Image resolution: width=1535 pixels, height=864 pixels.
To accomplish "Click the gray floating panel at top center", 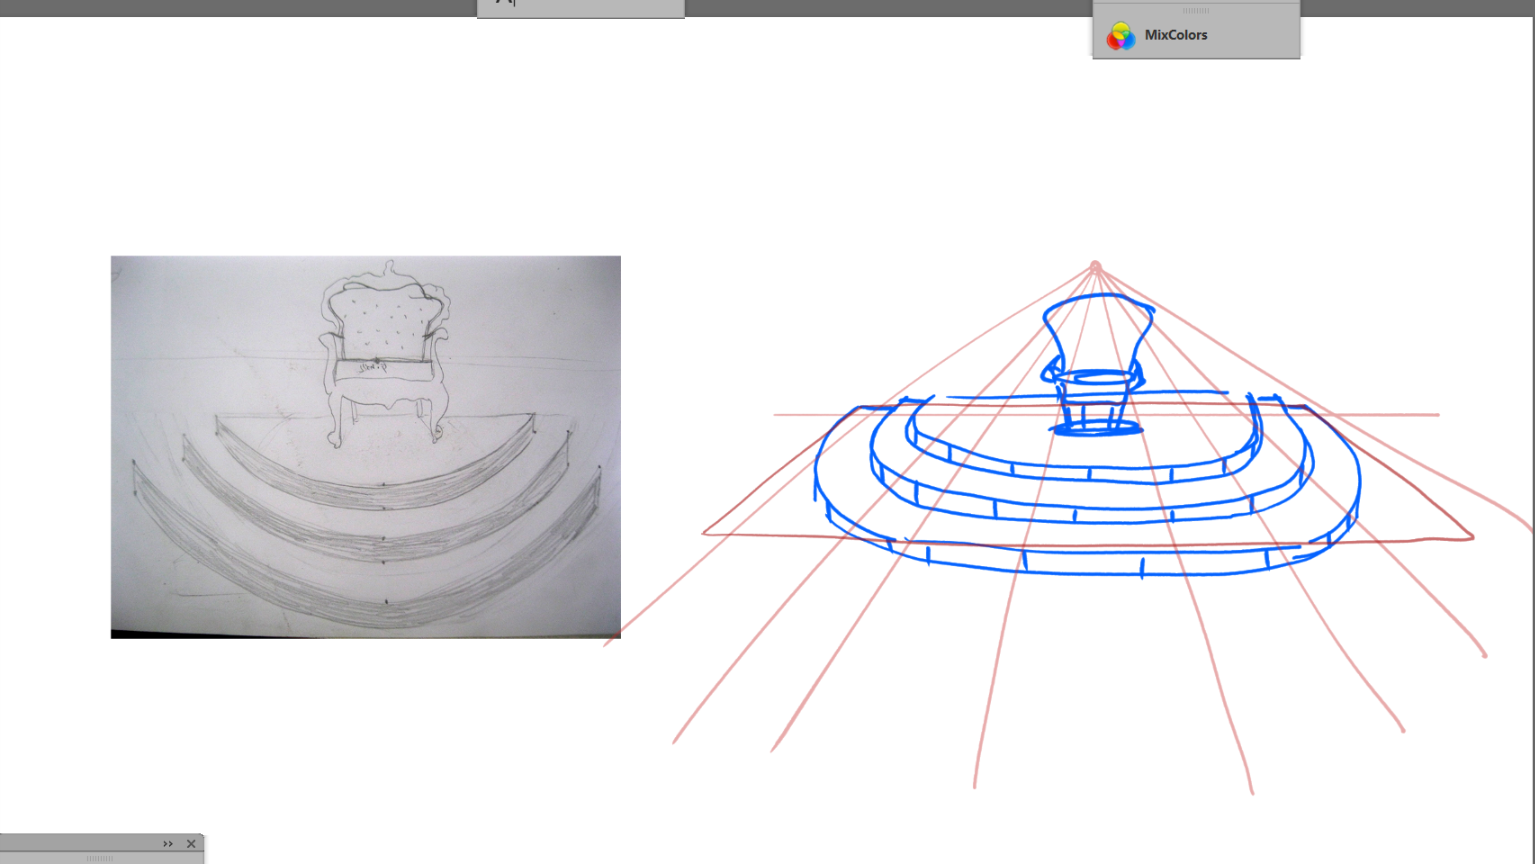I will coord(600,8).
